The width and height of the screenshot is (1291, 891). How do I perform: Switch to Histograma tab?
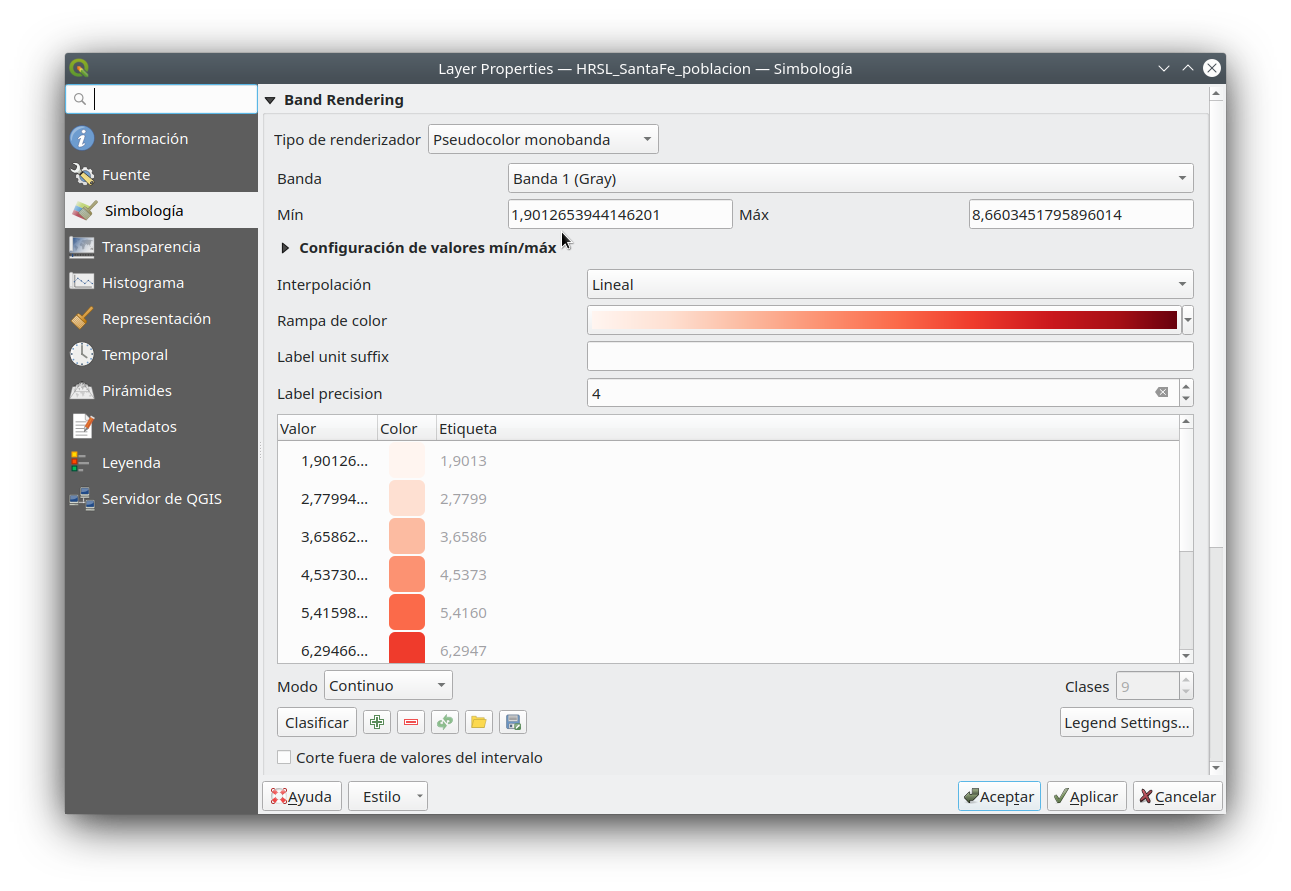[161, 282]
